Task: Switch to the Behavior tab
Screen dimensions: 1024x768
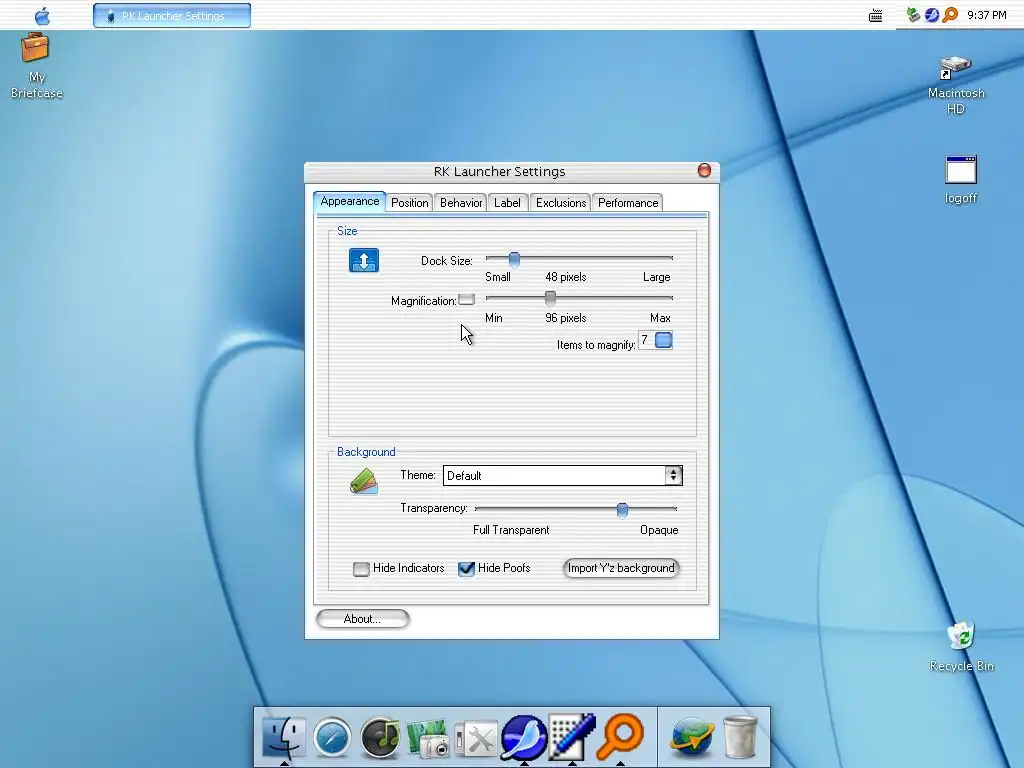Action: click(461, 202)
